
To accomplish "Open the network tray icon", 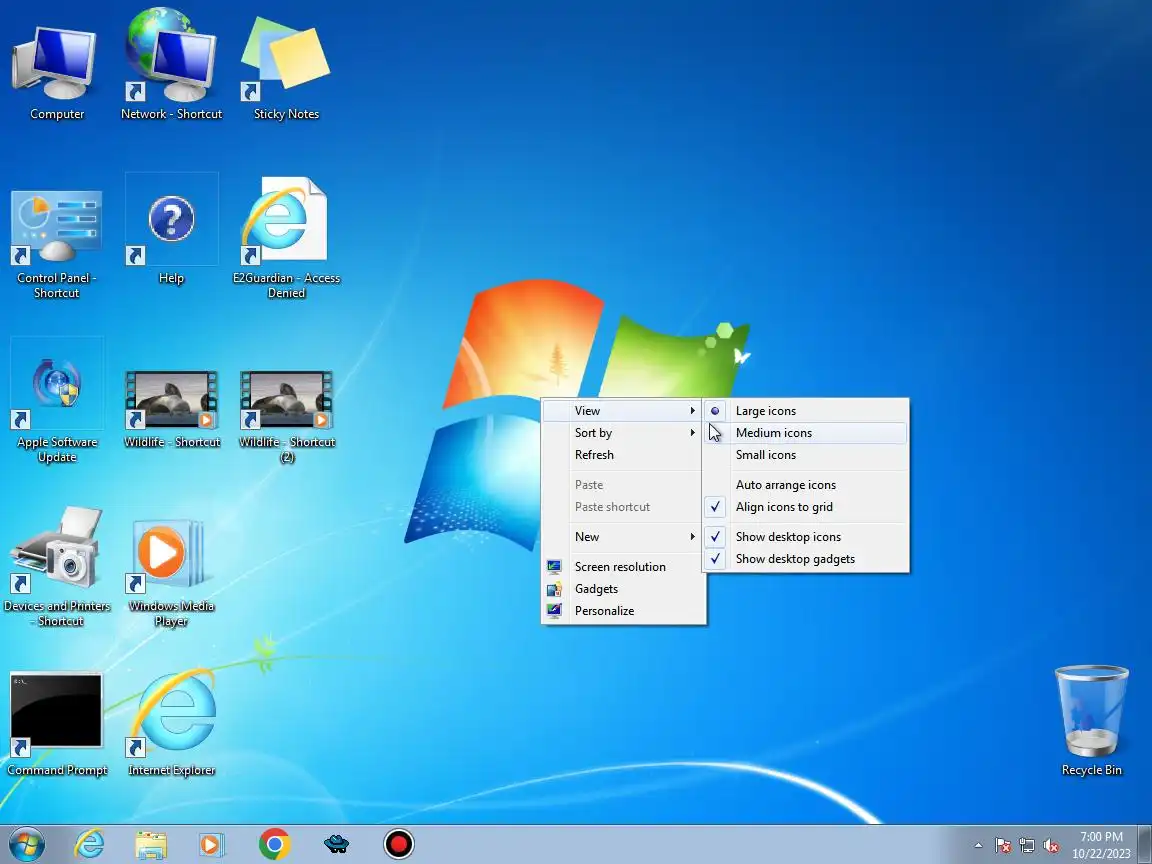I will click(1027, 846).
